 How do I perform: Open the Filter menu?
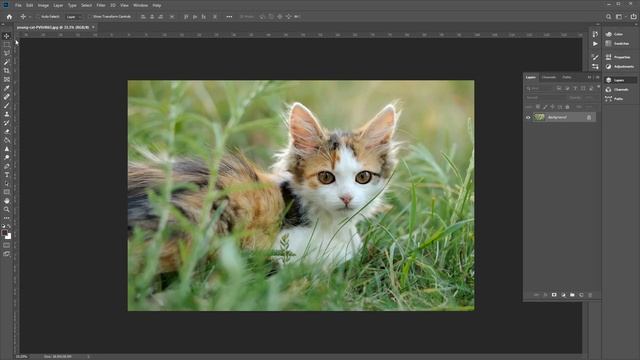[101, 5]
